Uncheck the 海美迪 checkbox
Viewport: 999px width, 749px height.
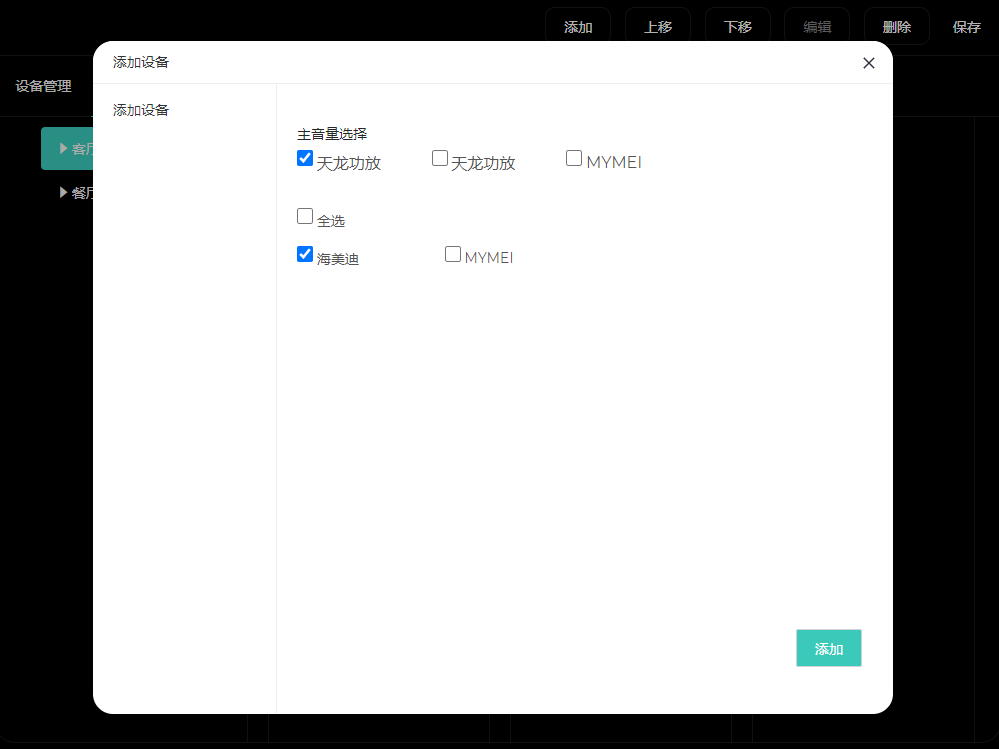pyautogui.click(x=305, y=254)
